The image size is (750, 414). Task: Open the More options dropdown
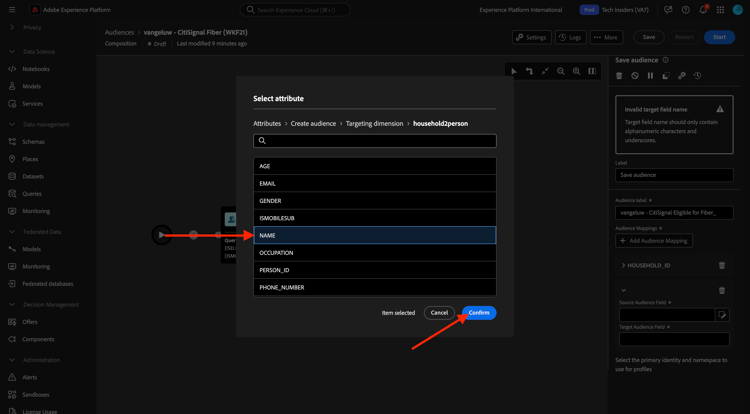click(x=605, y=37)
